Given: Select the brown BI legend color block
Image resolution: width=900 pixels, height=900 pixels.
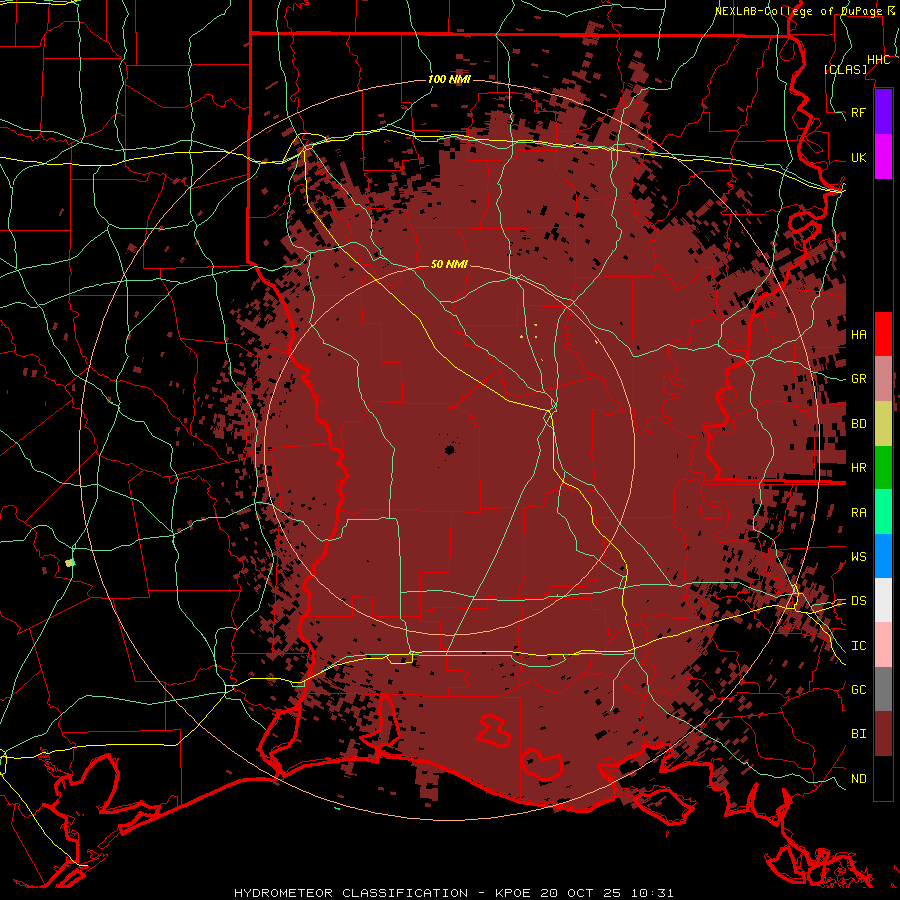Looking at the screenshot, I should point(883,734).
